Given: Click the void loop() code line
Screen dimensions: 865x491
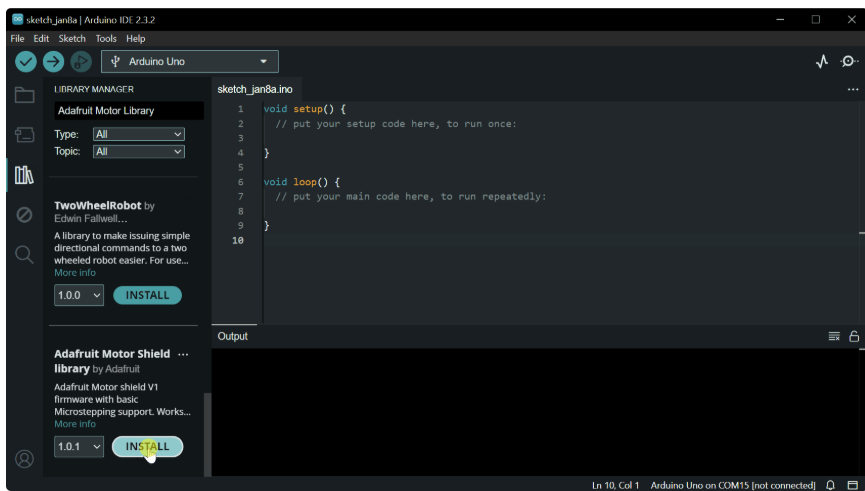Looking at the screenshot, I should coord(302,182).
